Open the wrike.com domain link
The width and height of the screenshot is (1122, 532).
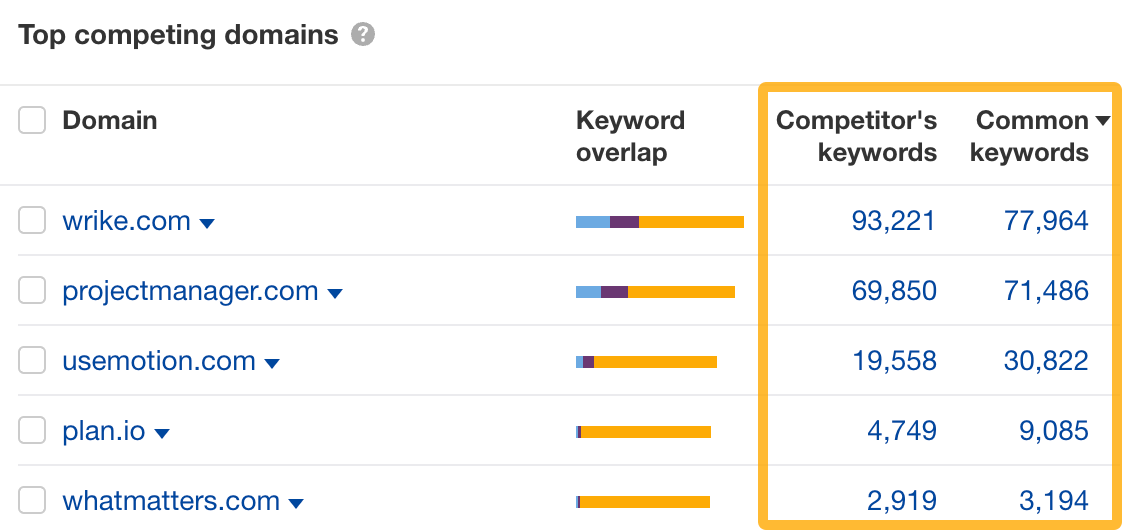tap(127, 221)
